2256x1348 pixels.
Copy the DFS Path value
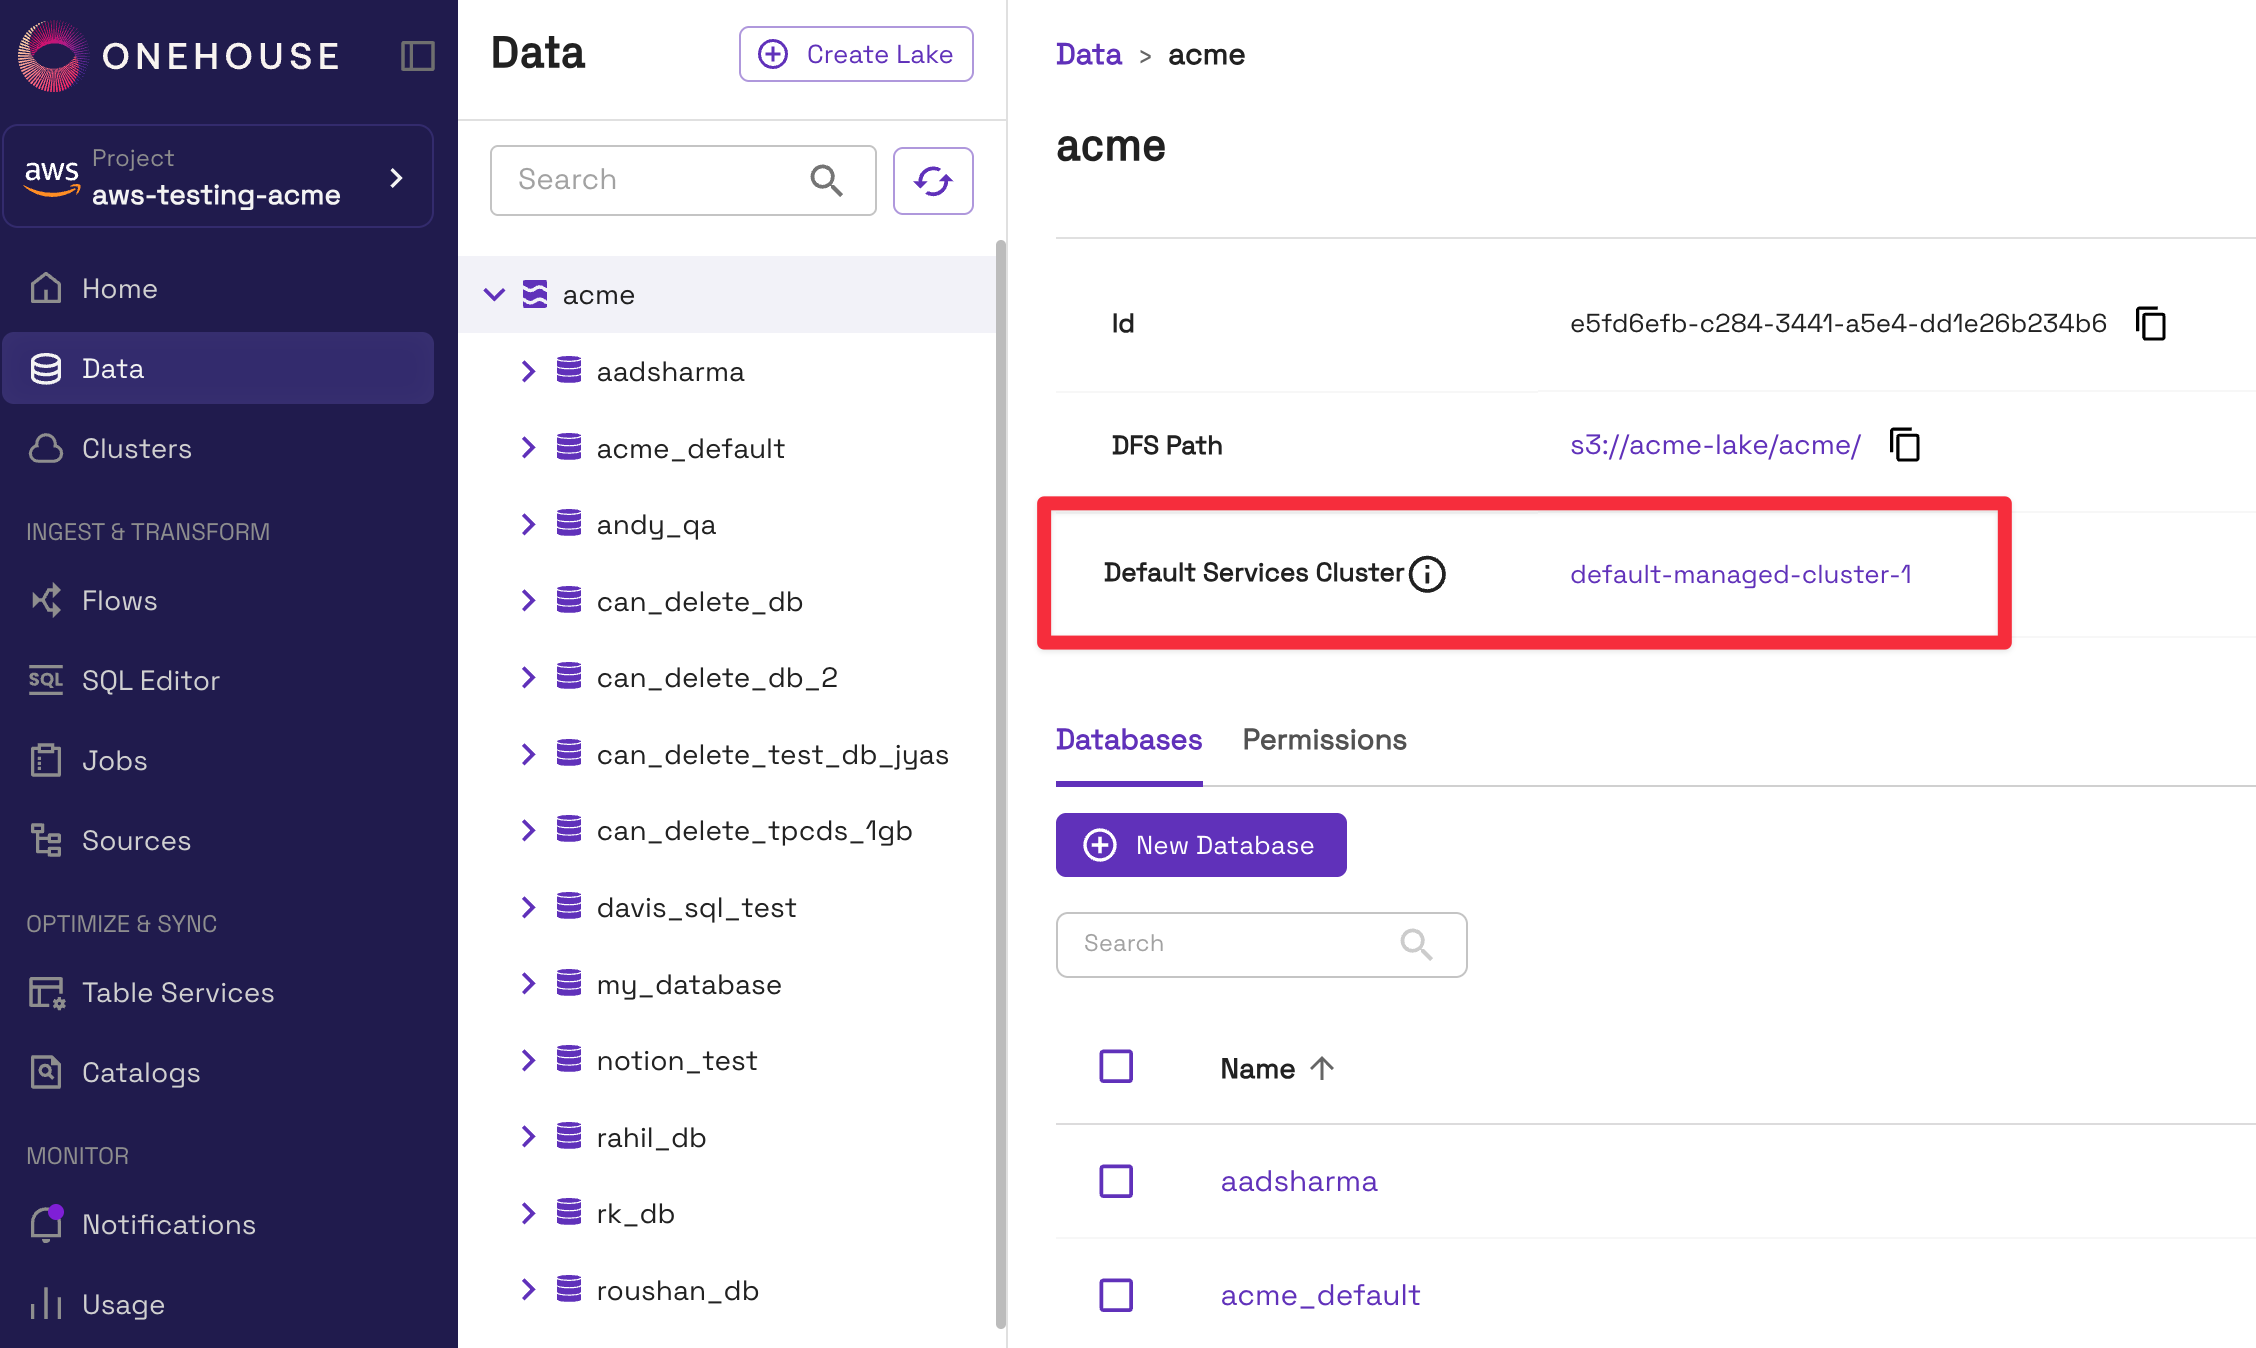point(1904,445)
